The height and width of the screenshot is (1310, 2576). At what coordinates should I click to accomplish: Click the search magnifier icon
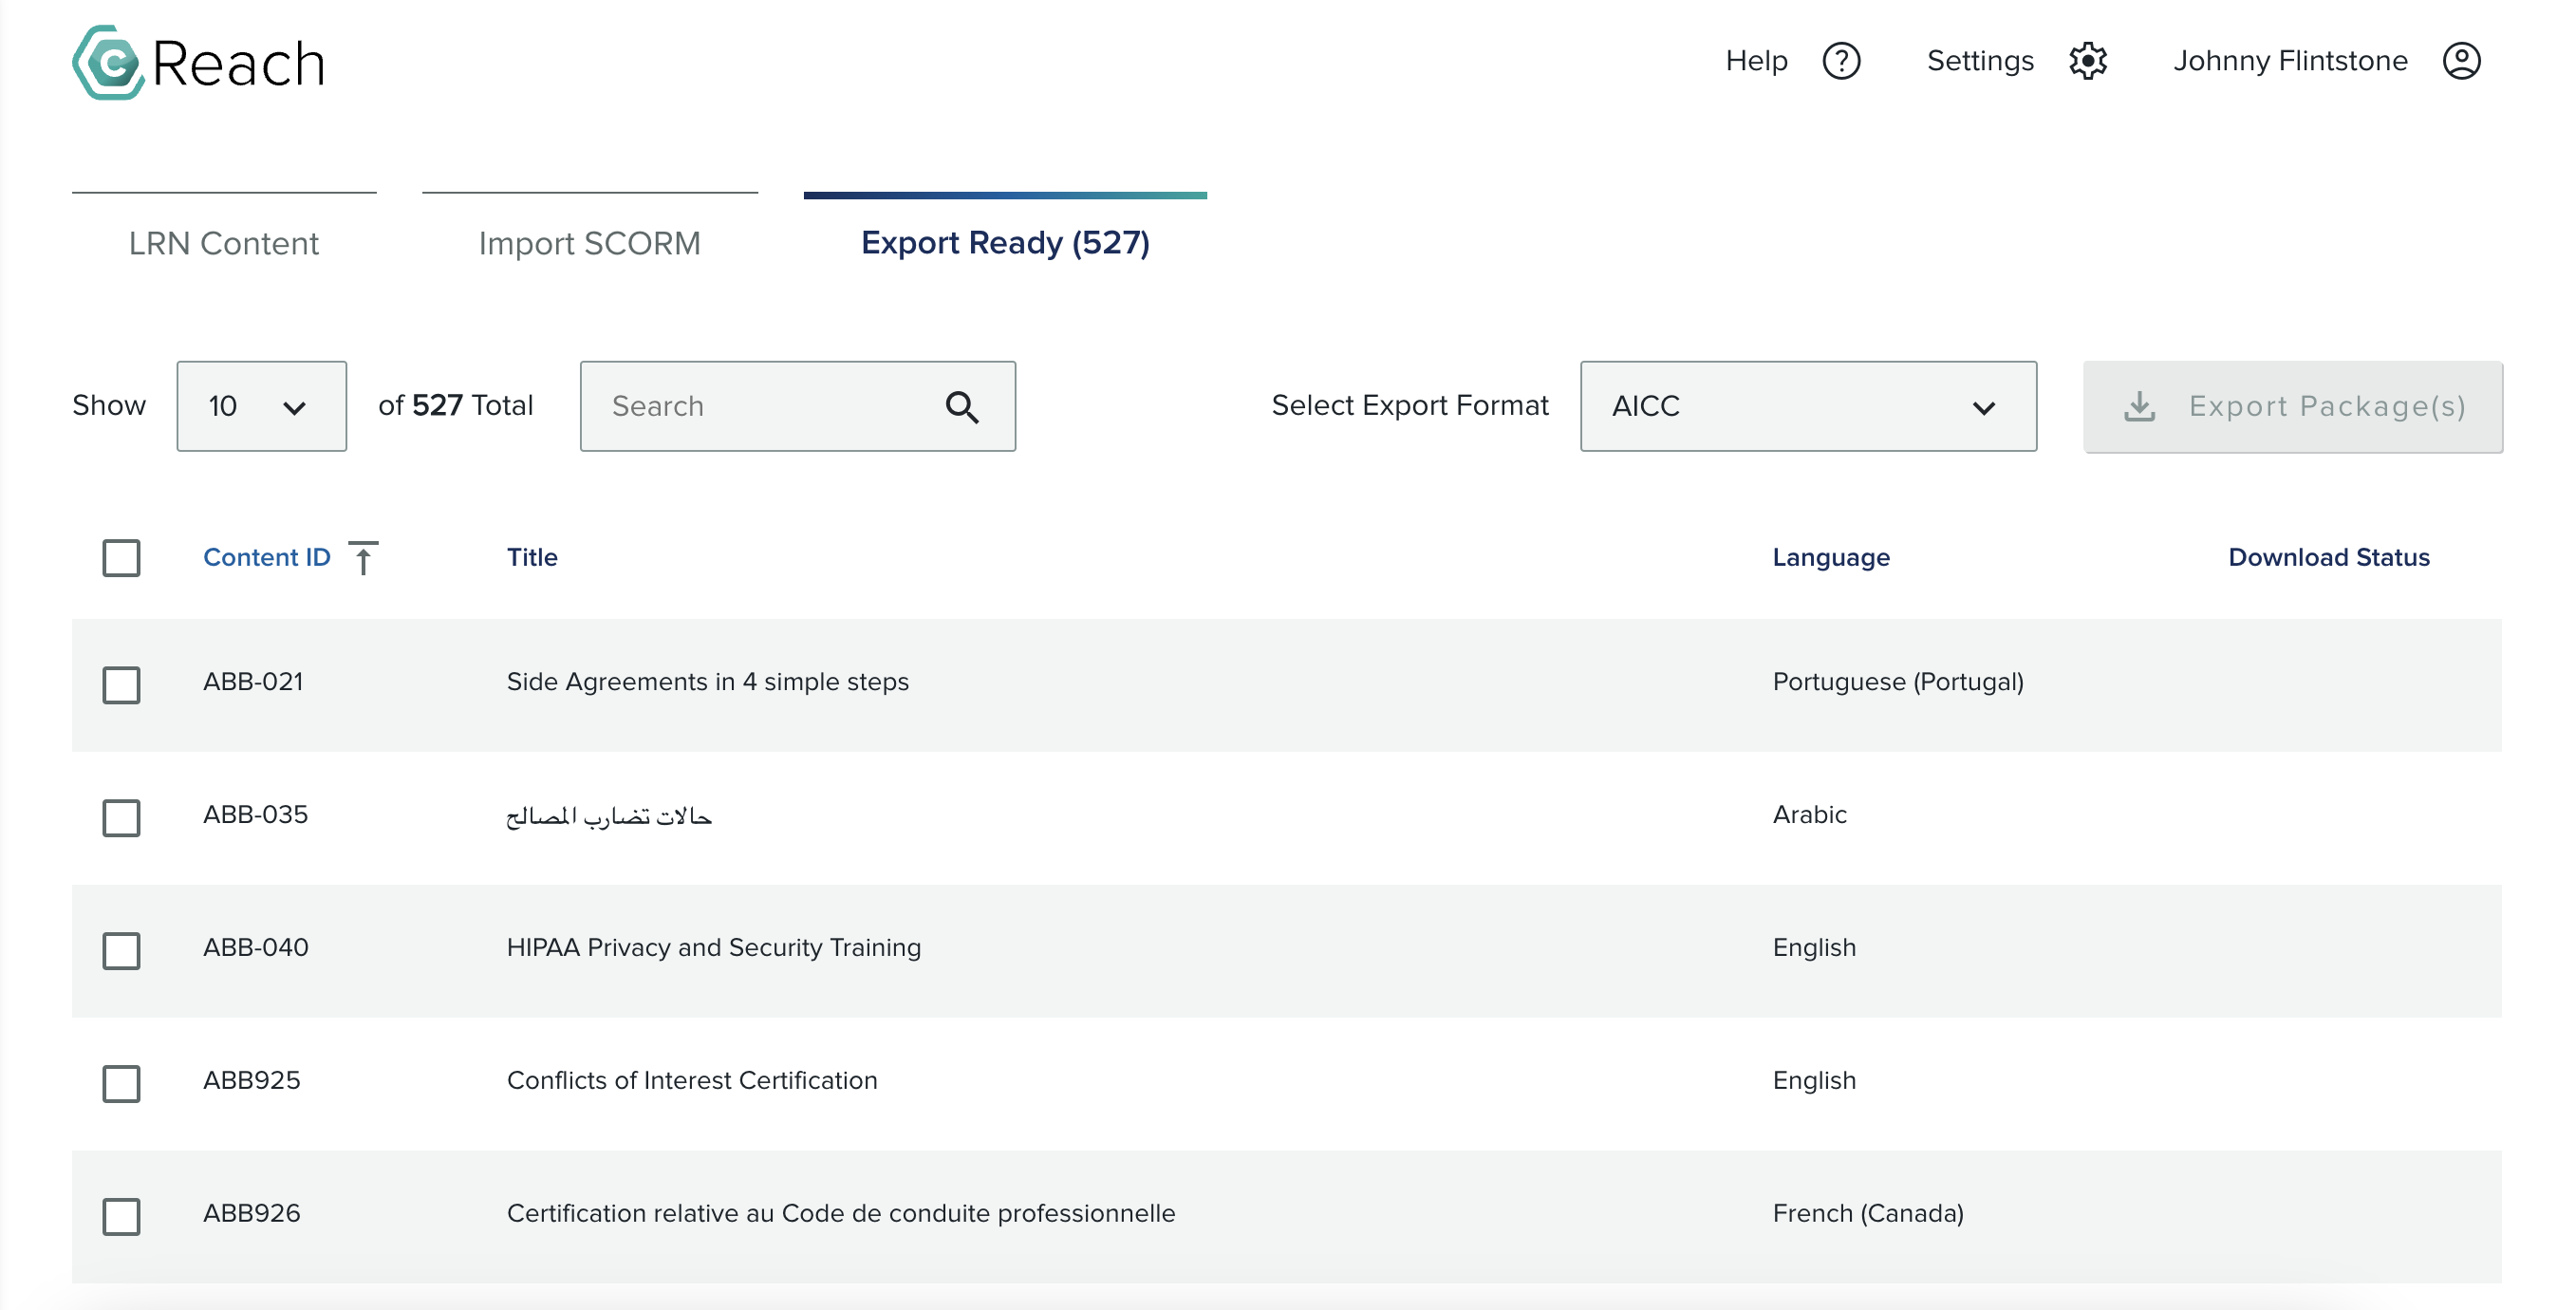pos(962,406)
